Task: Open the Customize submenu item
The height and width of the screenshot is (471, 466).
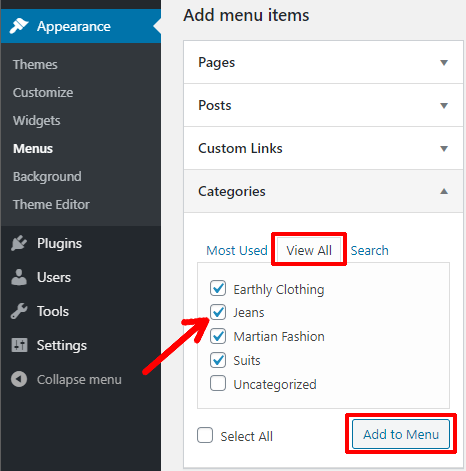Action: 43,92
